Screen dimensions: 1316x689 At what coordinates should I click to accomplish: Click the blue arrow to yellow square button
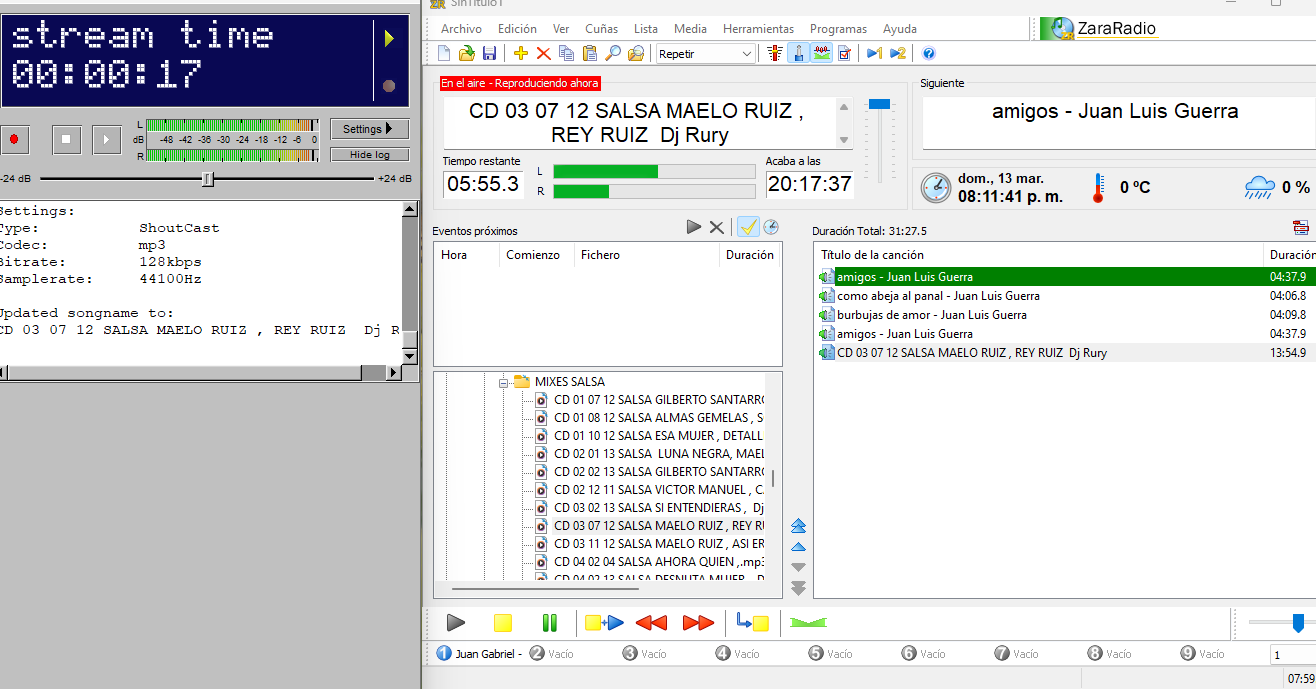752,623
